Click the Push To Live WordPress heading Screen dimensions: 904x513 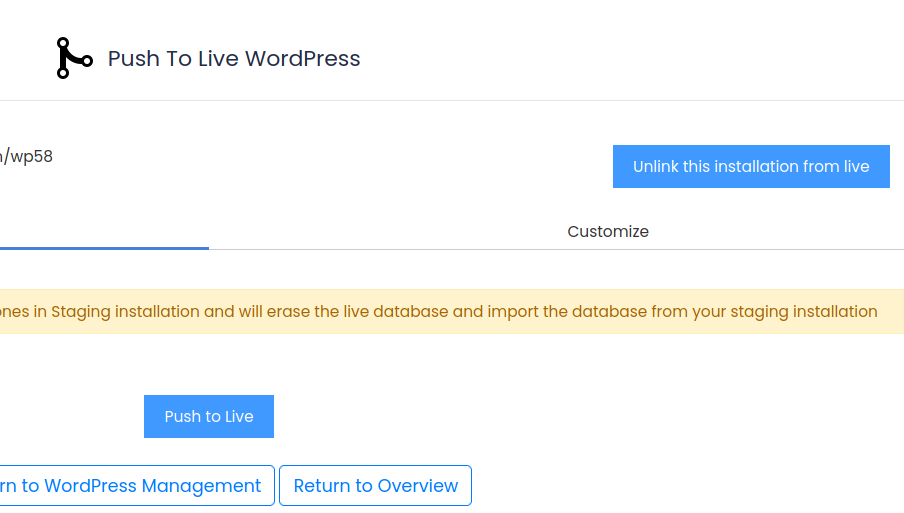click(234, 59)
